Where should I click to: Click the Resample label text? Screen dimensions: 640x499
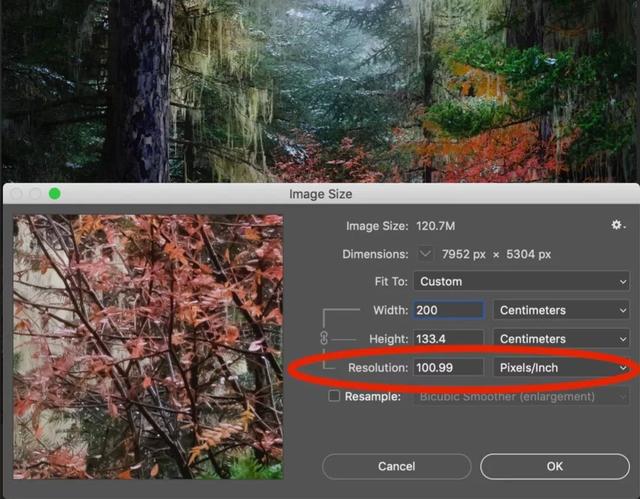pos(373,396)
